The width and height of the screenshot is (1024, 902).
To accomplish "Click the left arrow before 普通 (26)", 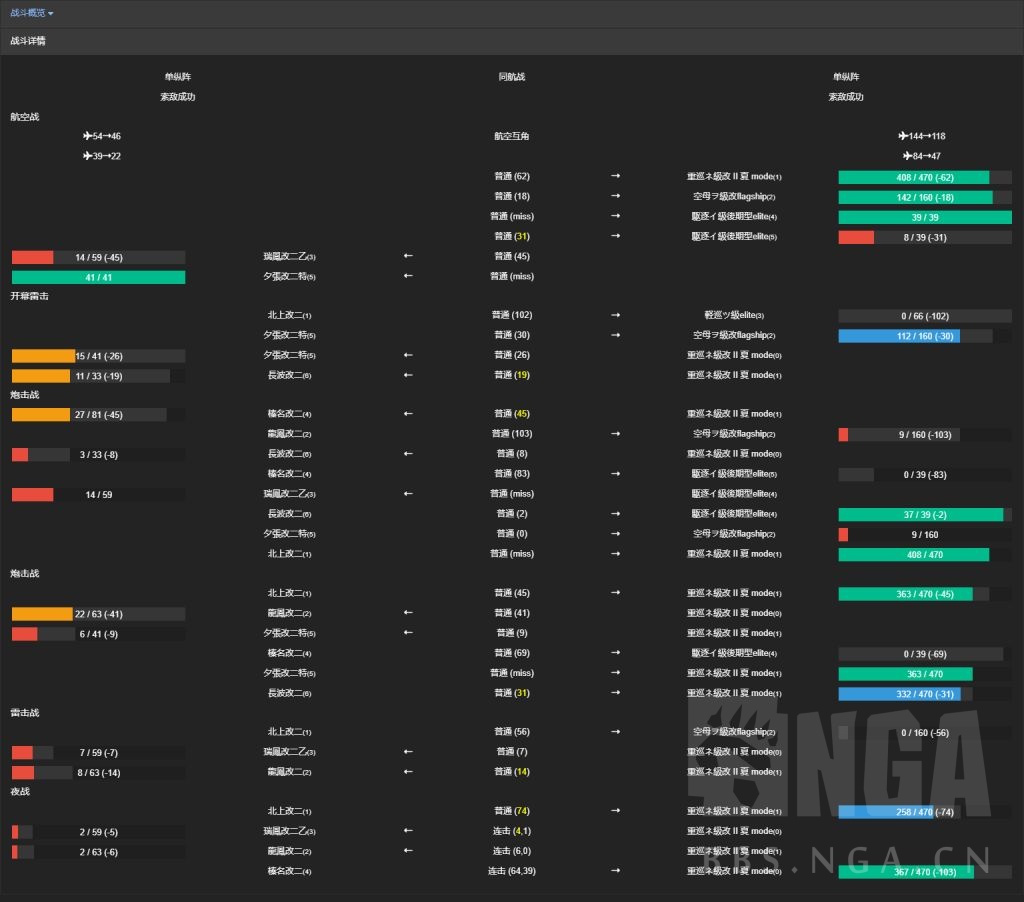I will coord(408,355).
